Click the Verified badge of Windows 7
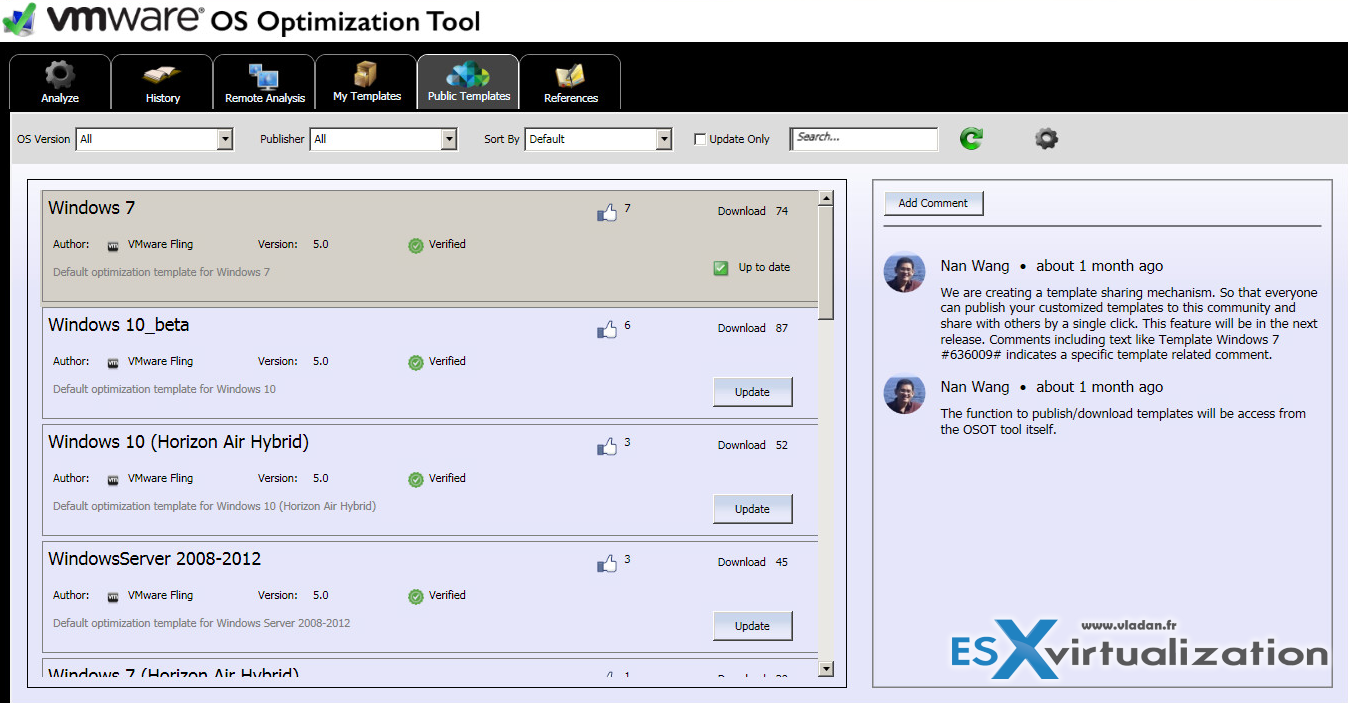Viewport: 1348px width, 703px height. pos(416,245)
